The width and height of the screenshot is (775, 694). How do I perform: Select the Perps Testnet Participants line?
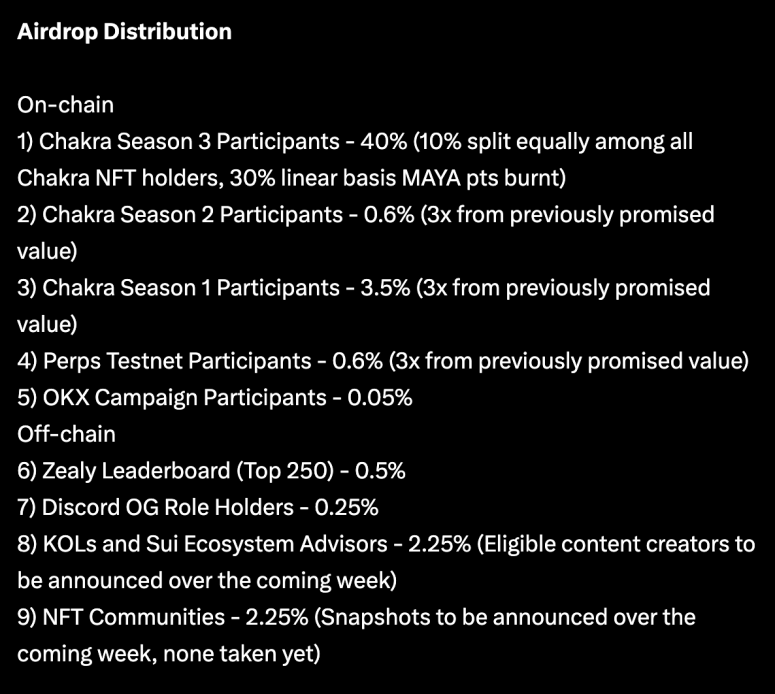point(383,361)
